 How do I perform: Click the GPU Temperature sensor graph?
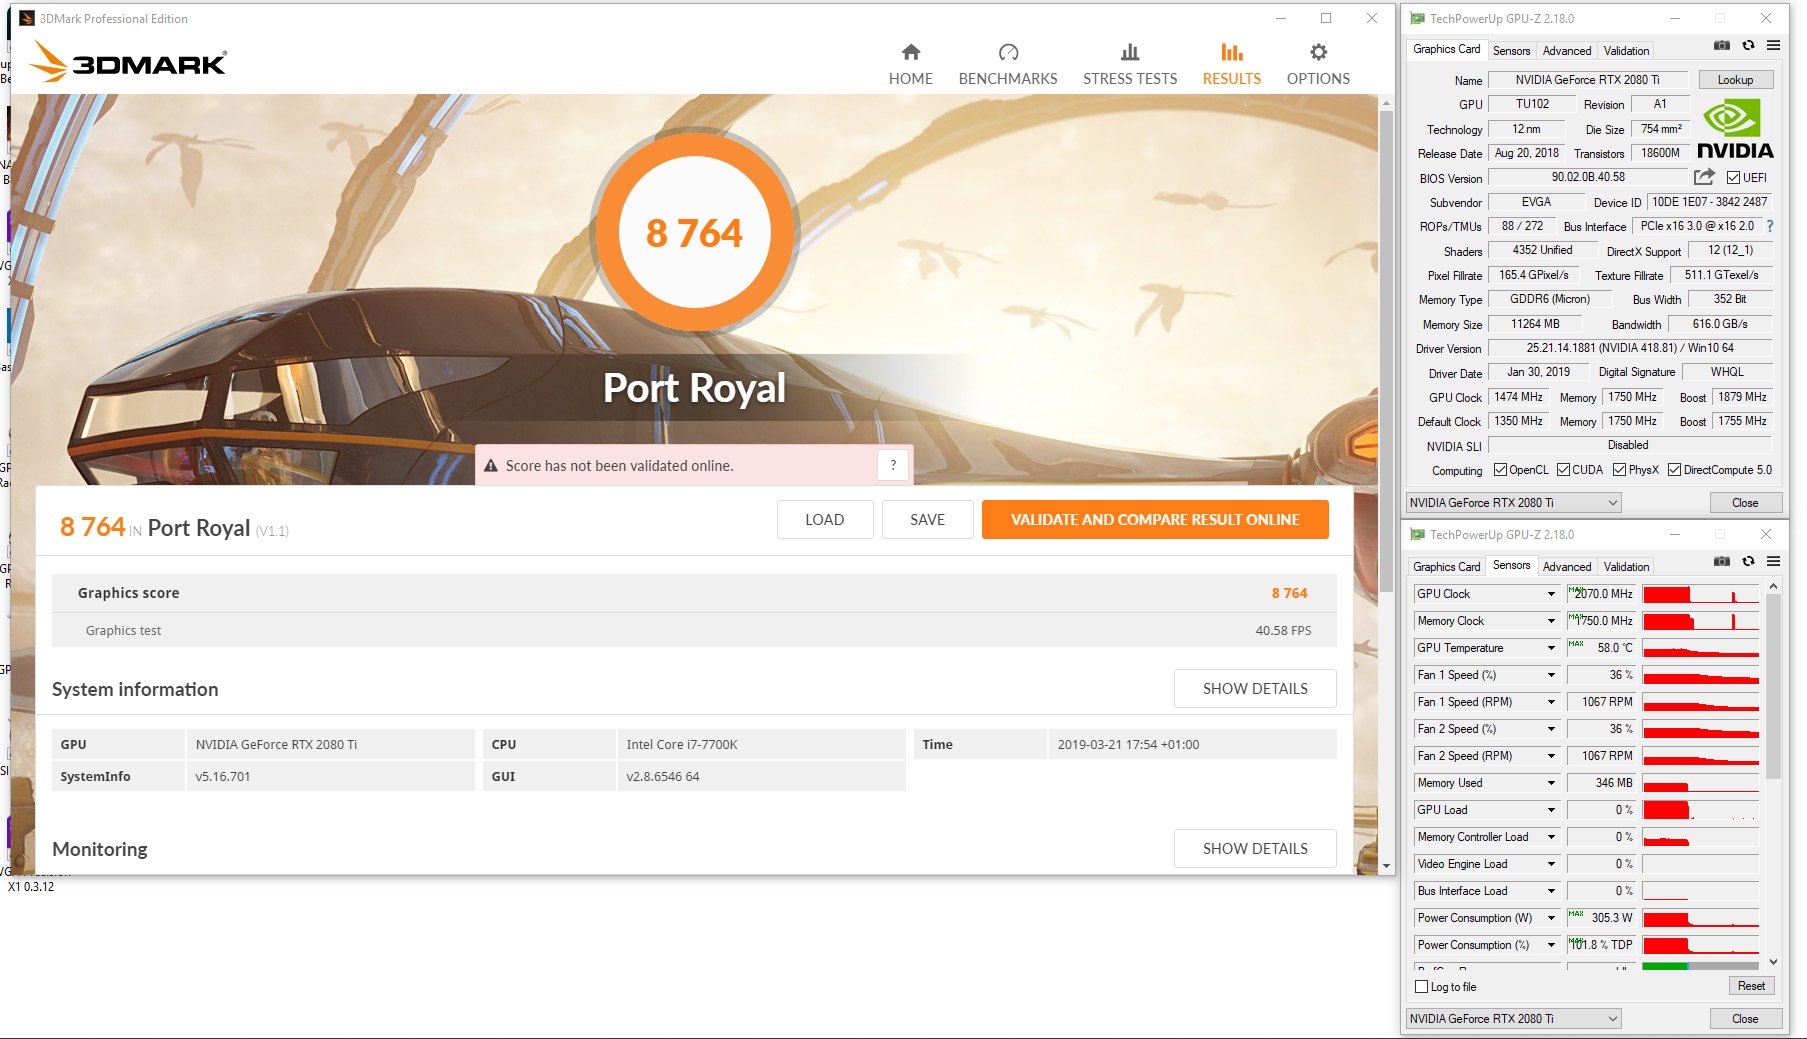1700,648
